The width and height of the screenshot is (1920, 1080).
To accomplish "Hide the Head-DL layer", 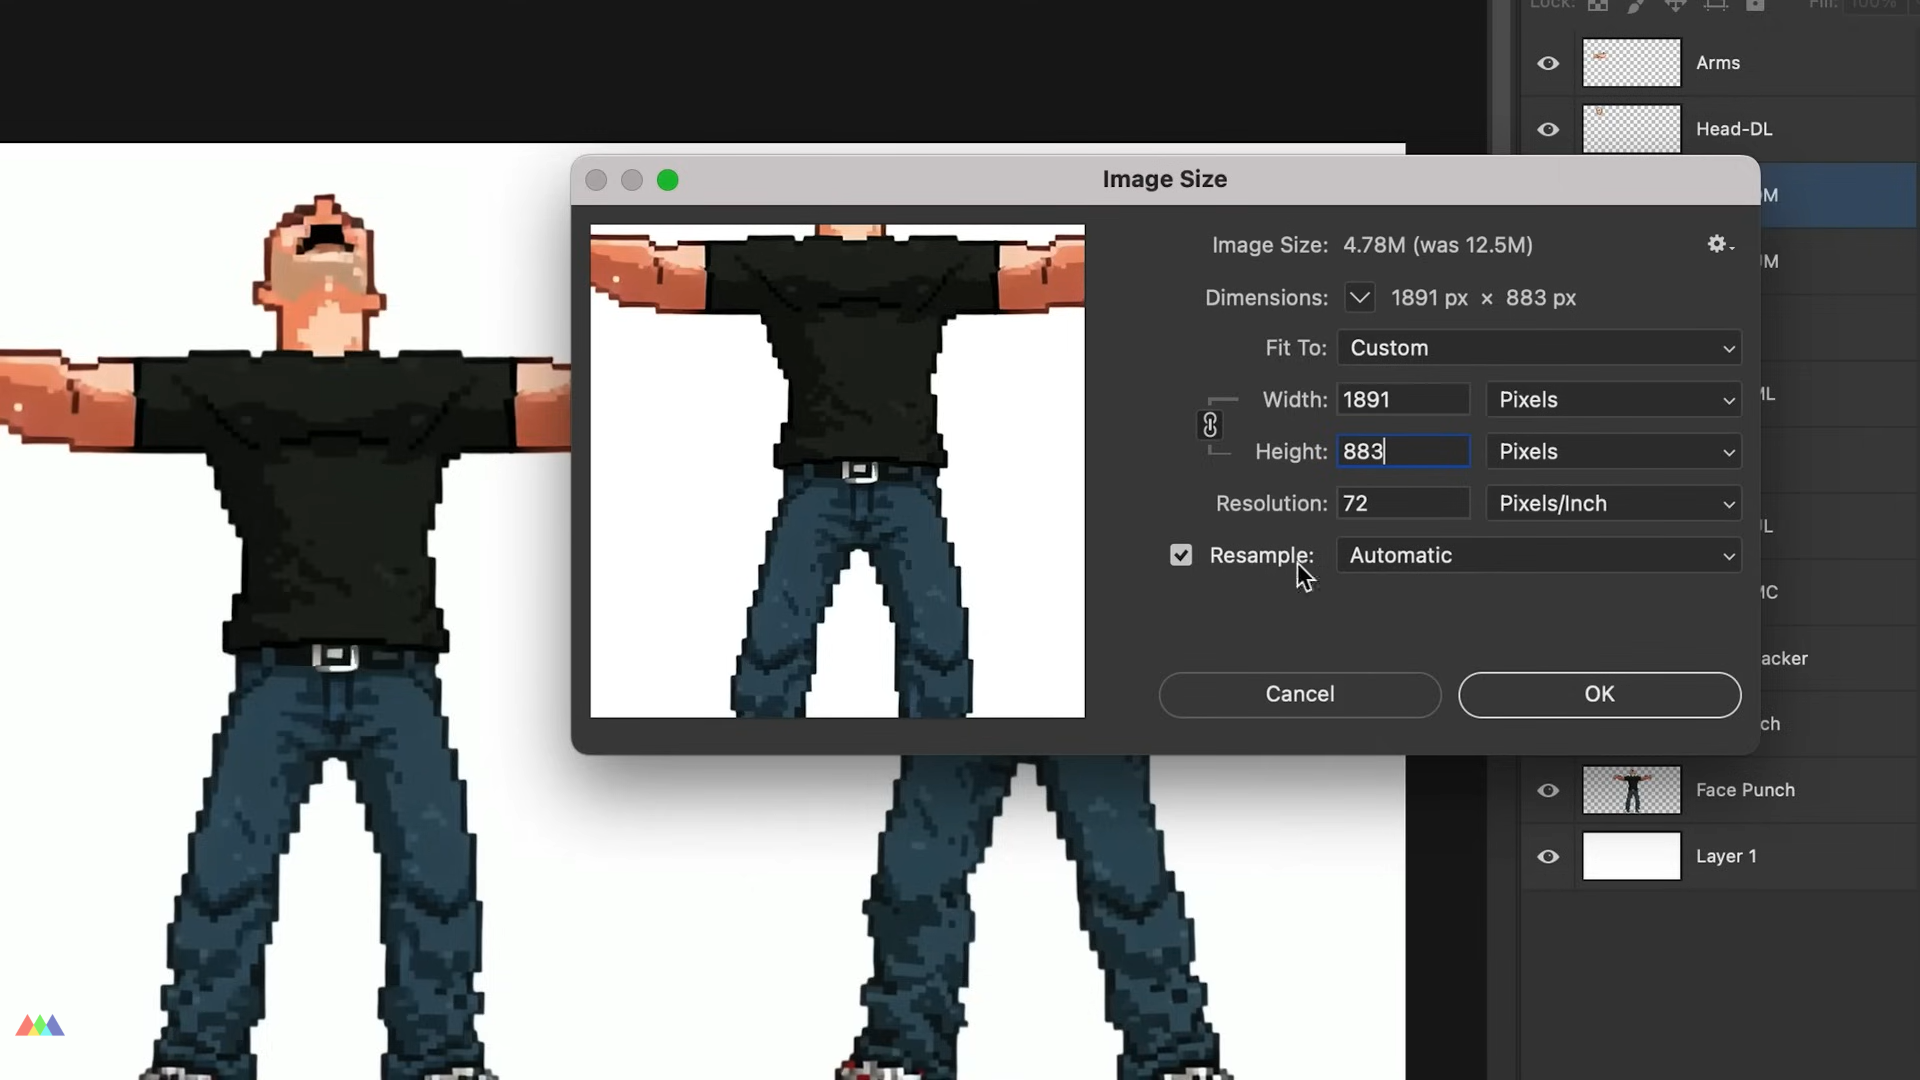I will 1548,129.
